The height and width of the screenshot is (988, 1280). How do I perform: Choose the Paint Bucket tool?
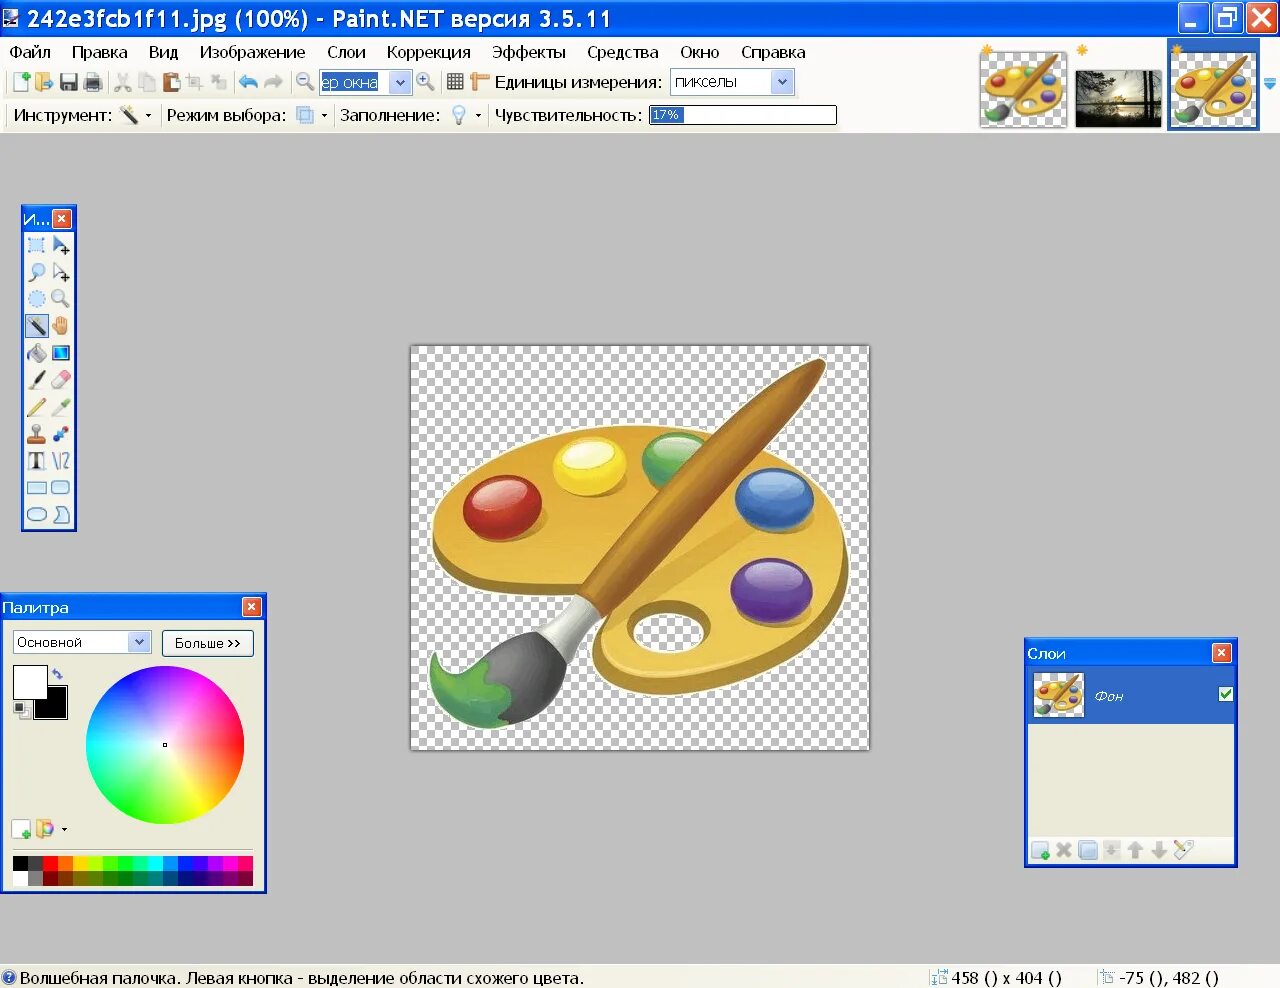37,352
